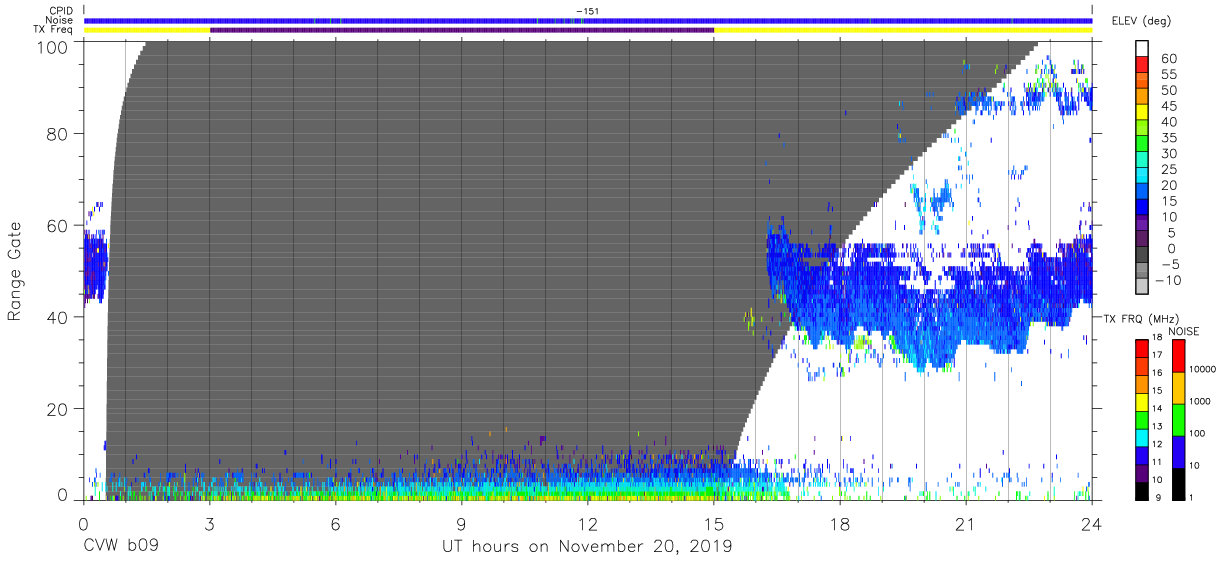Select the black bottom segment of TX FRQ bar

tap(1141, 491)
